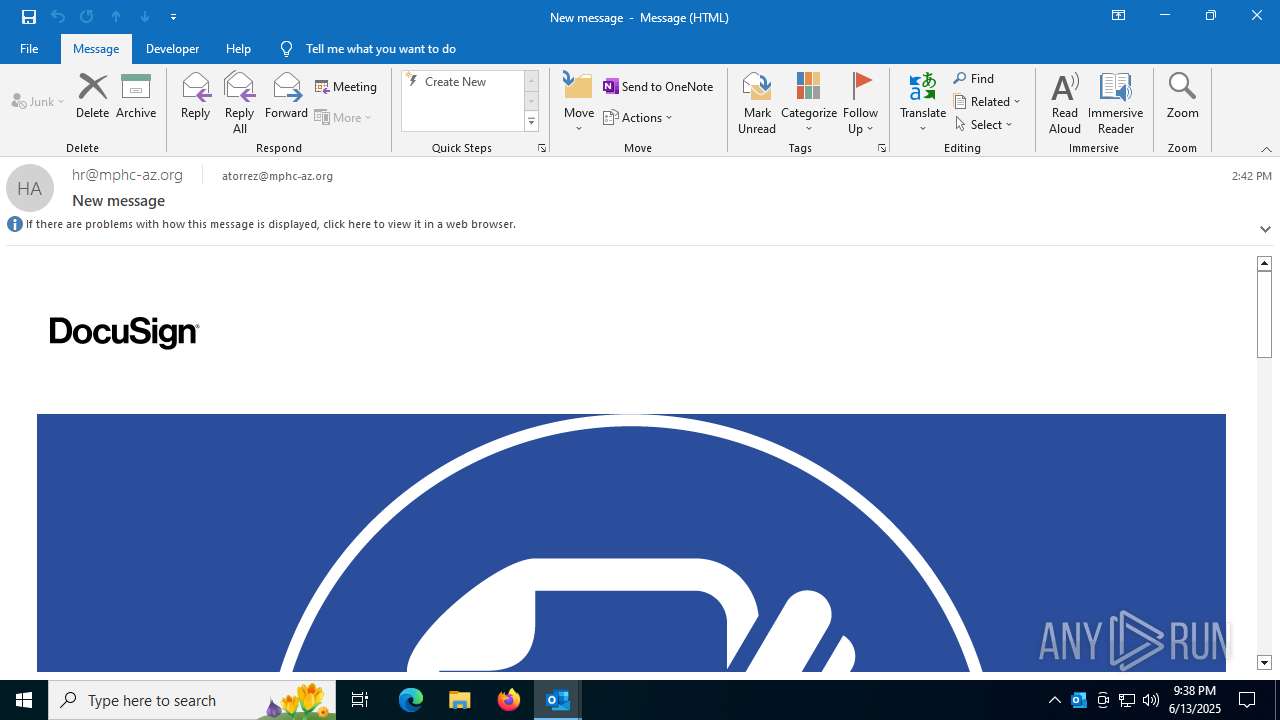Save the message using the floppy disk icon

click(29, 16)
